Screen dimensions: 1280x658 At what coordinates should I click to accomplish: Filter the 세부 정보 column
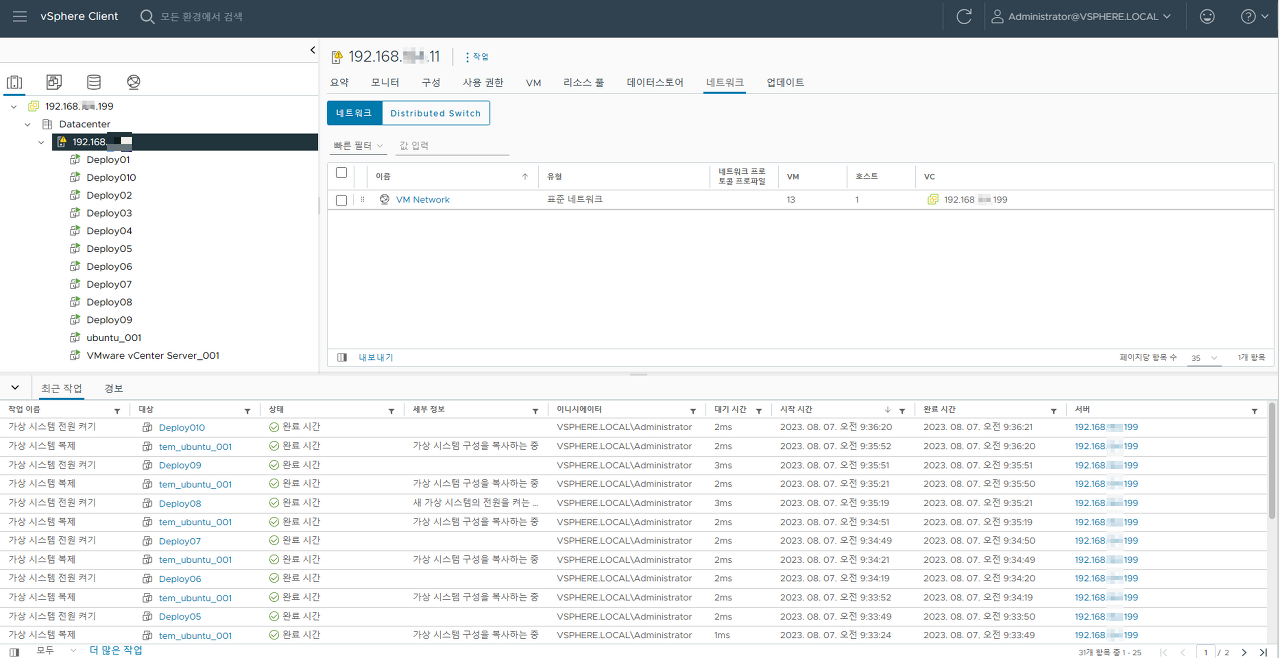(x=537, y=411)
